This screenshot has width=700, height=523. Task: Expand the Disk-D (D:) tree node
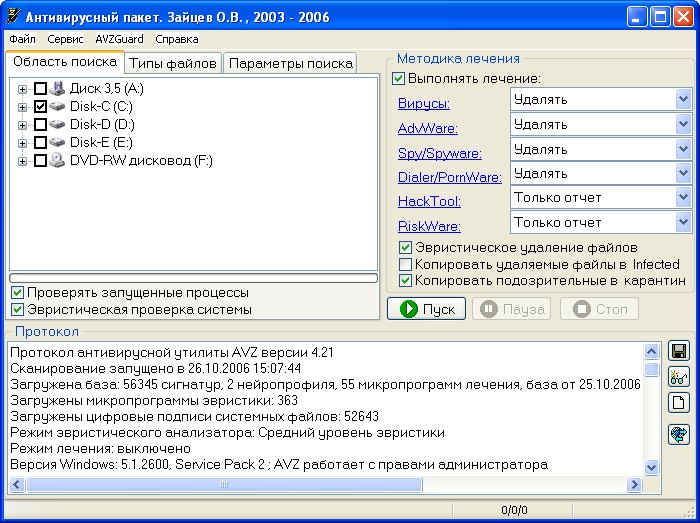22,125
